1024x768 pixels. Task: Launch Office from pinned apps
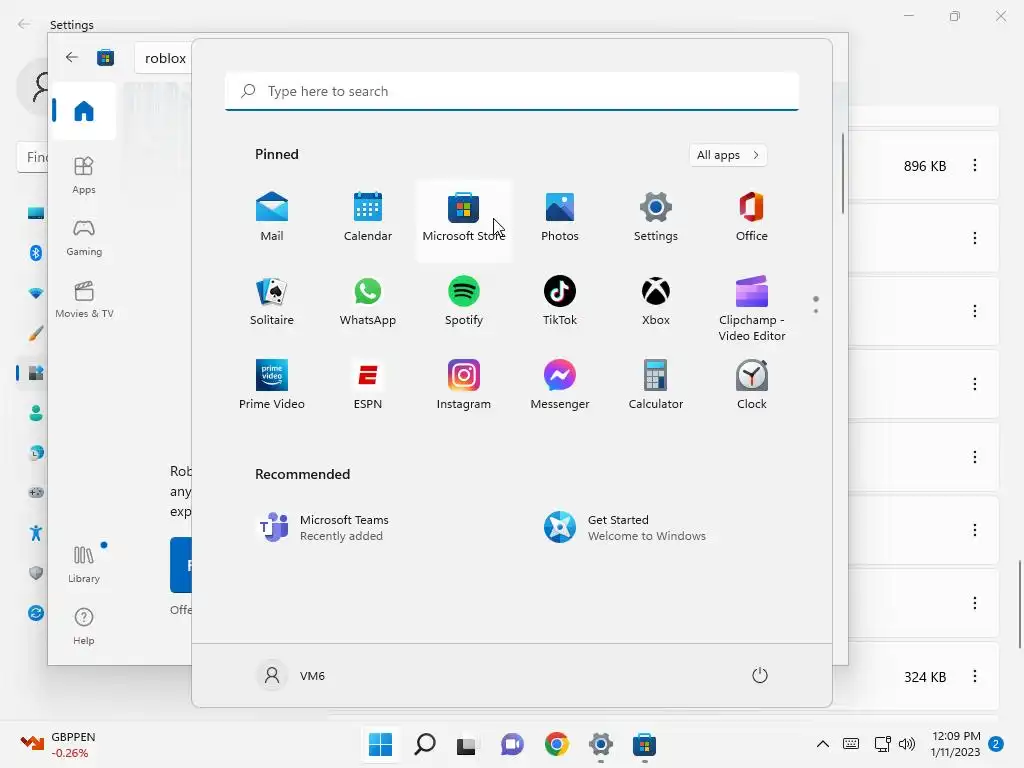pyautogui.click(x=752, y=217)
